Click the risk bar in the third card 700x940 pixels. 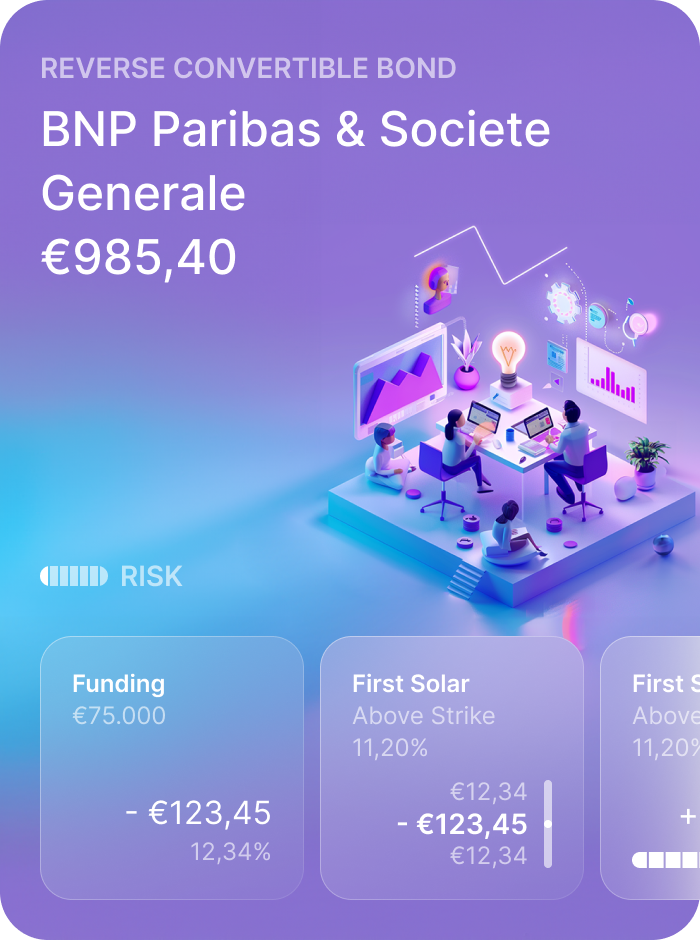coord(666,860)
